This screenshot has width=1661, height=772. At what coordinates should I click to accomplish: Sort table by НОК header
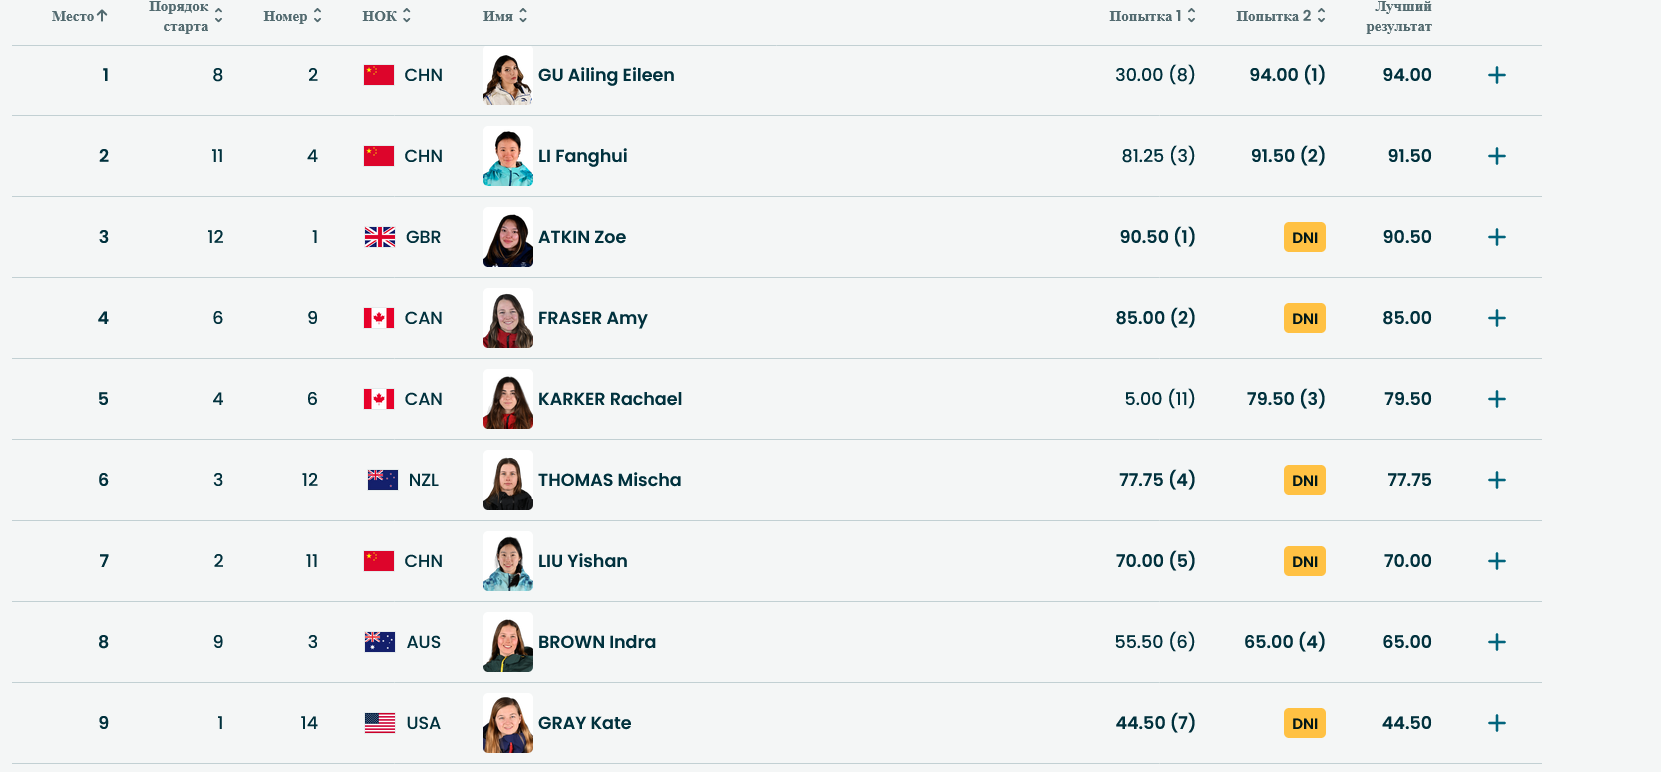coord(386,16)
